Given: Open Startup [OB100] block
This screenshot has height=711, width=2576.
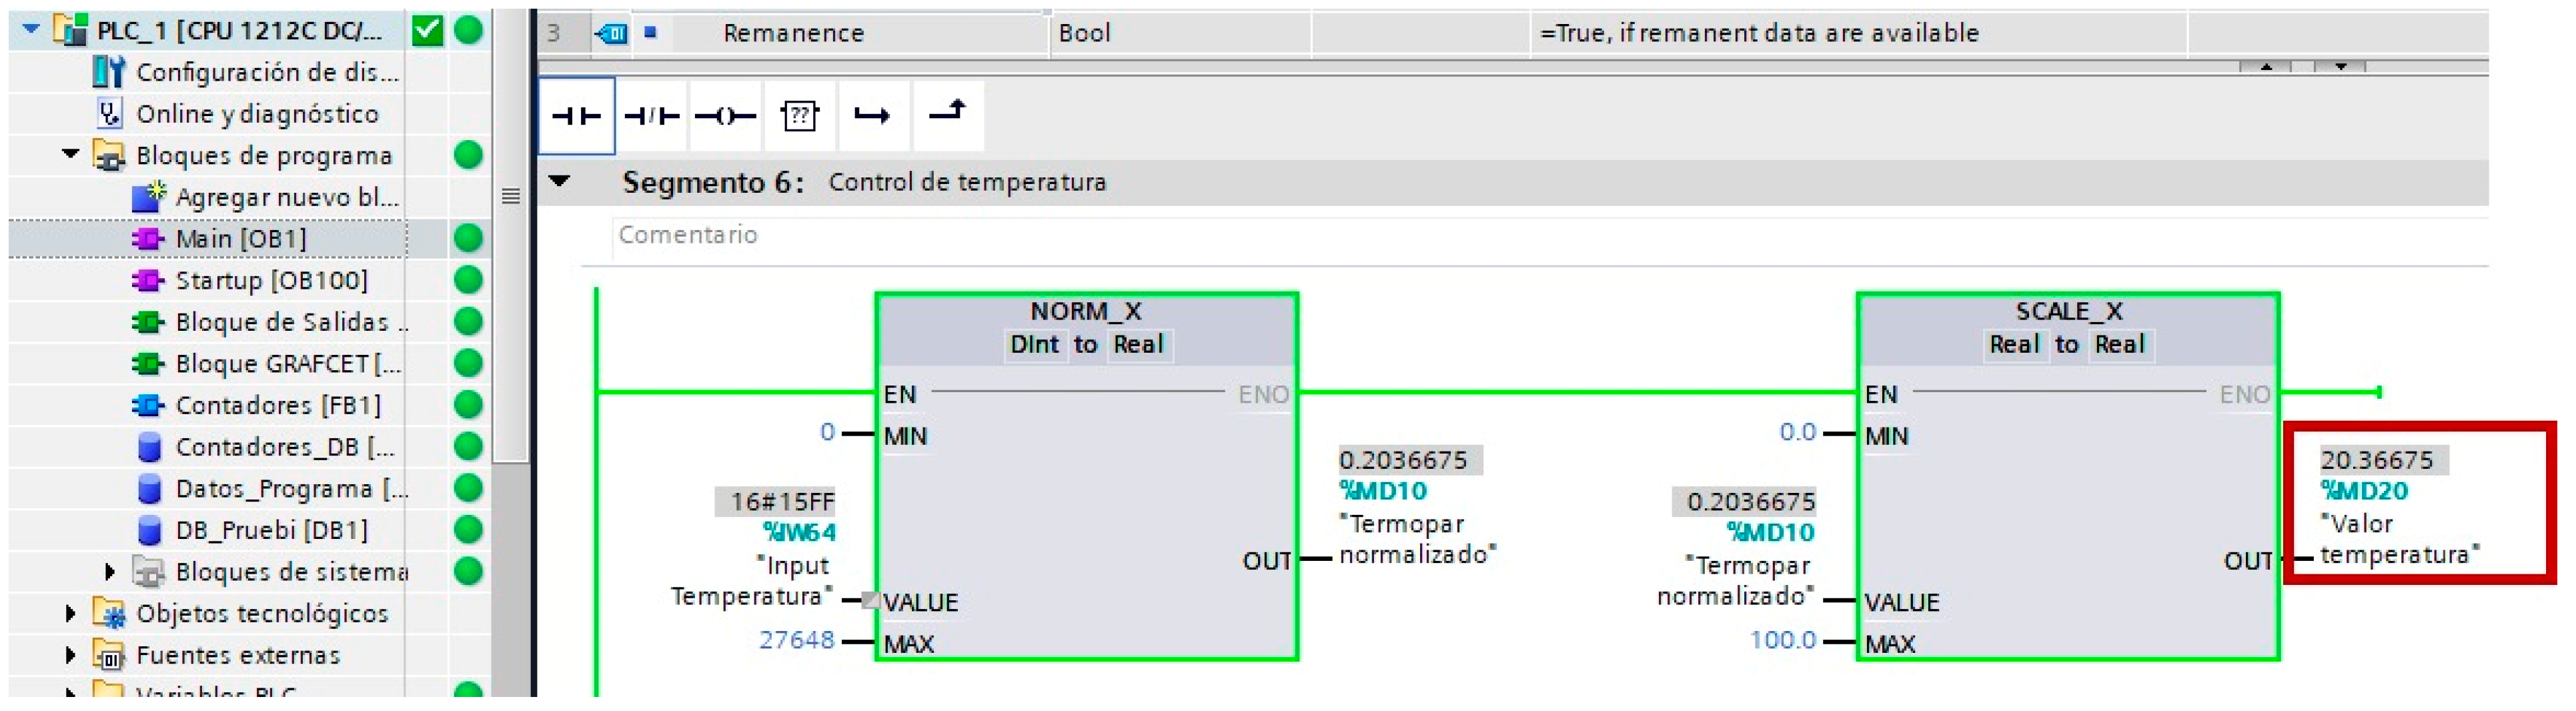Looking at the screenshot, I should click(271, 280).
